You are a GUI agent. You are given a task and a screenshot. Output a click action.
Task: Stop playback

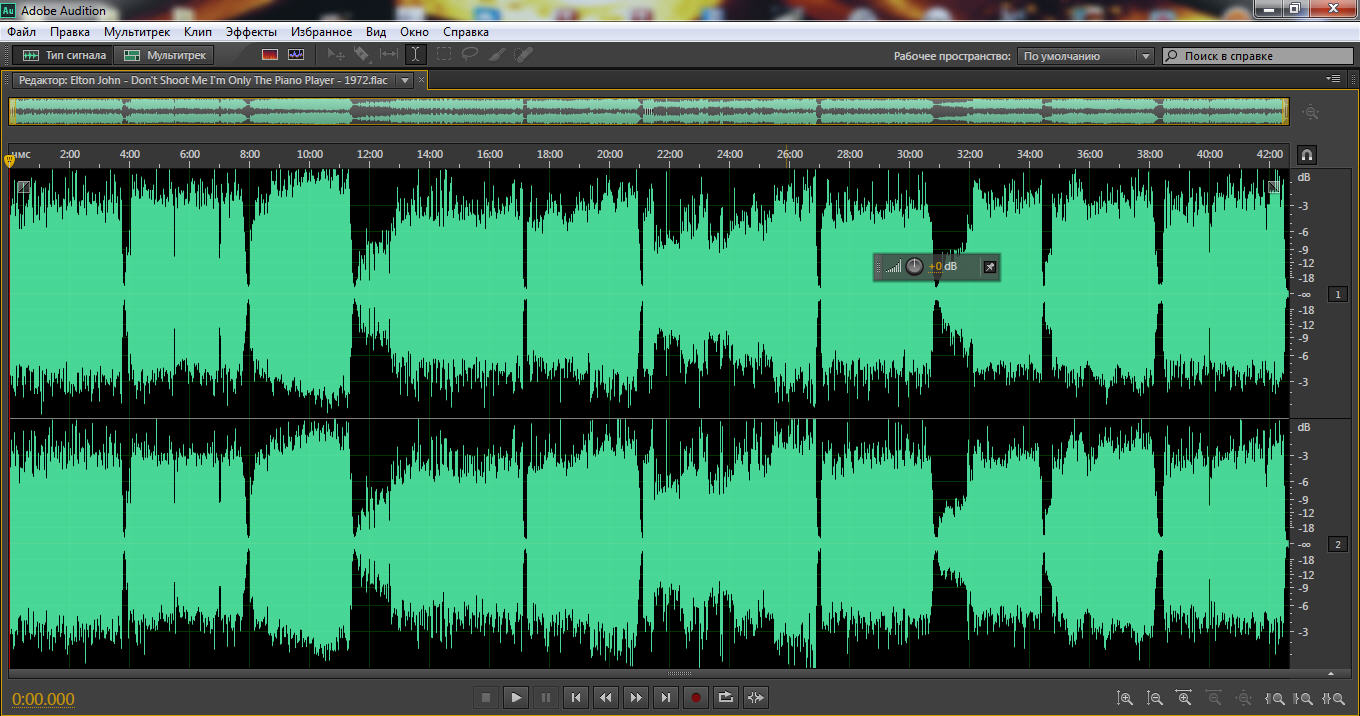[x=486, y=697]
